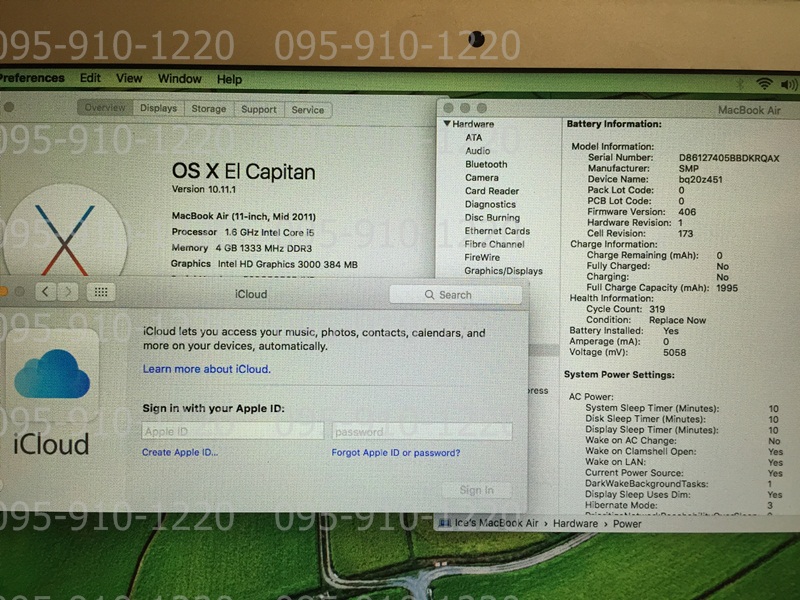Select Ethernet Cards in hardware list

click(x=497, y=231)
